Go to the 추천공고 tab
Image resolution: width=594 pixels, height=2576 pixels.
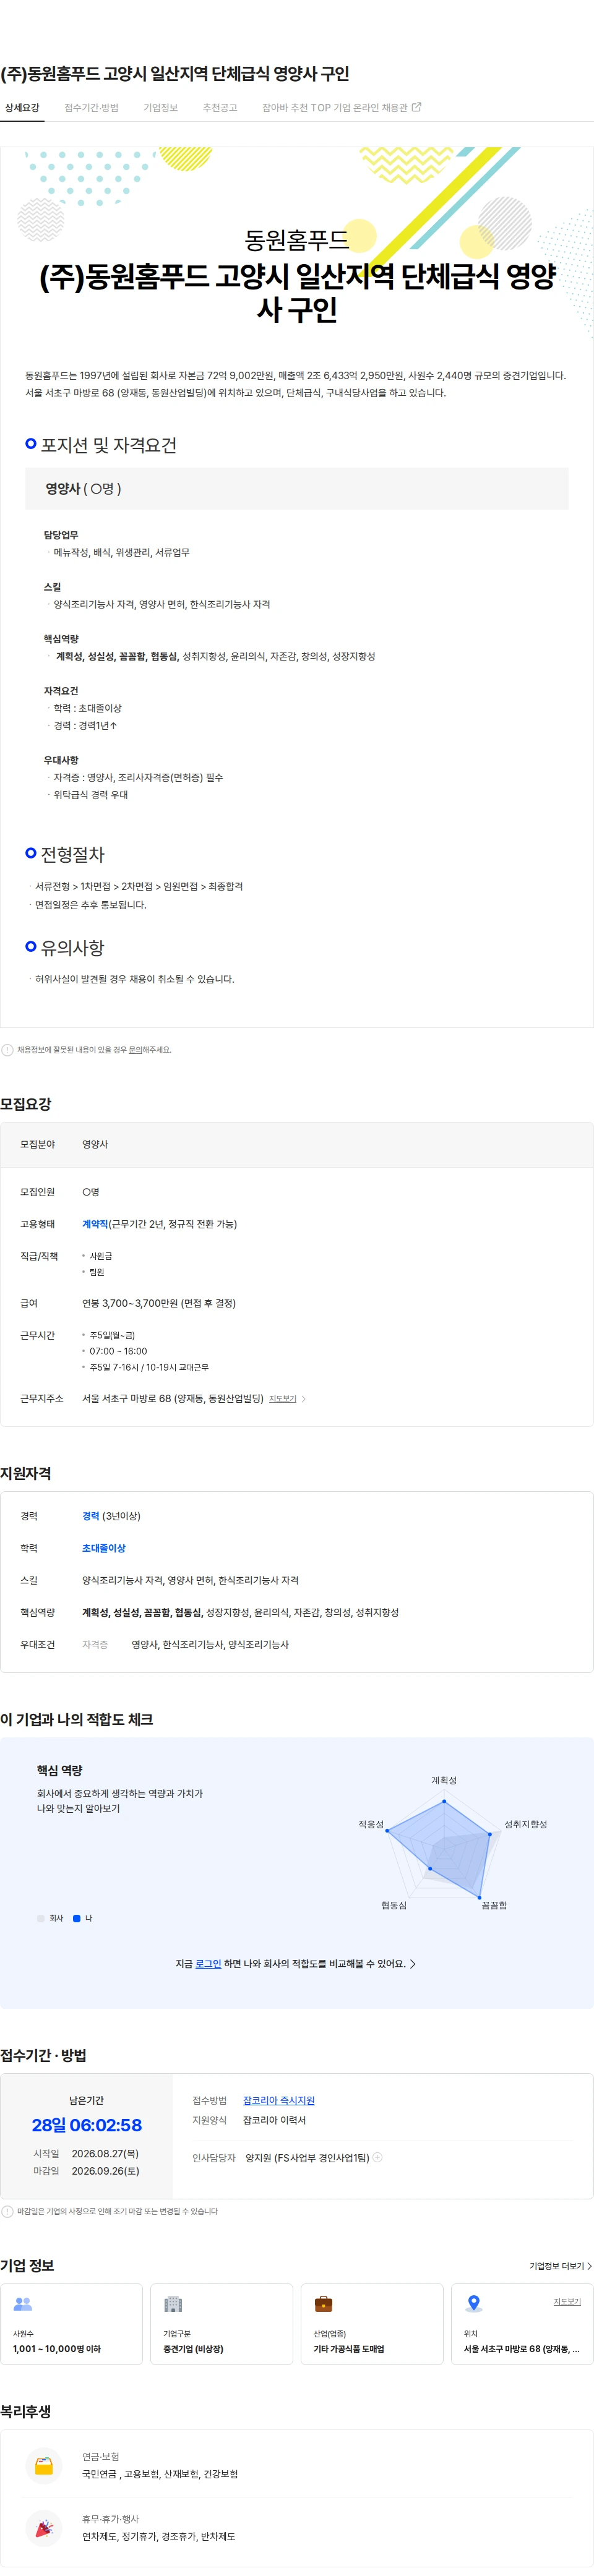220,108
